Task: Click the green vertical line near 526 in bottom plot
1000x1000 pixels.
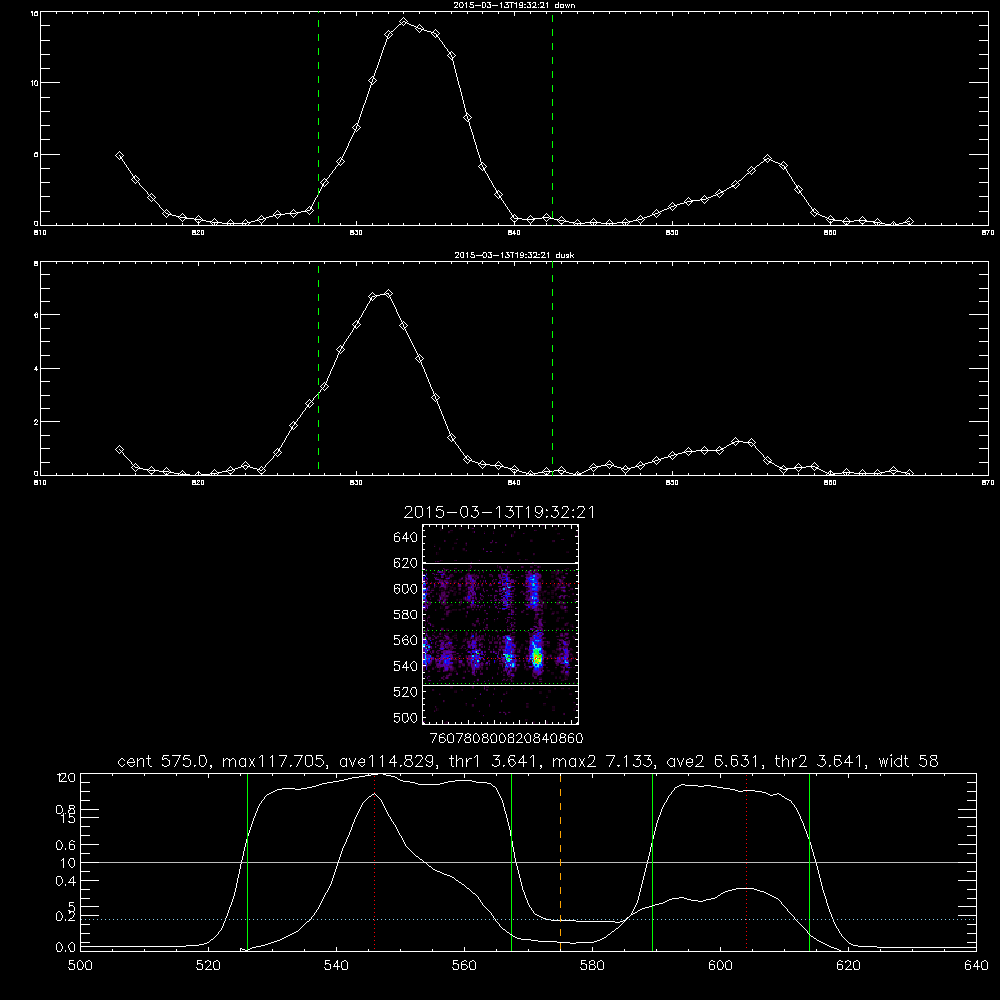Action: tap(247, 862)
